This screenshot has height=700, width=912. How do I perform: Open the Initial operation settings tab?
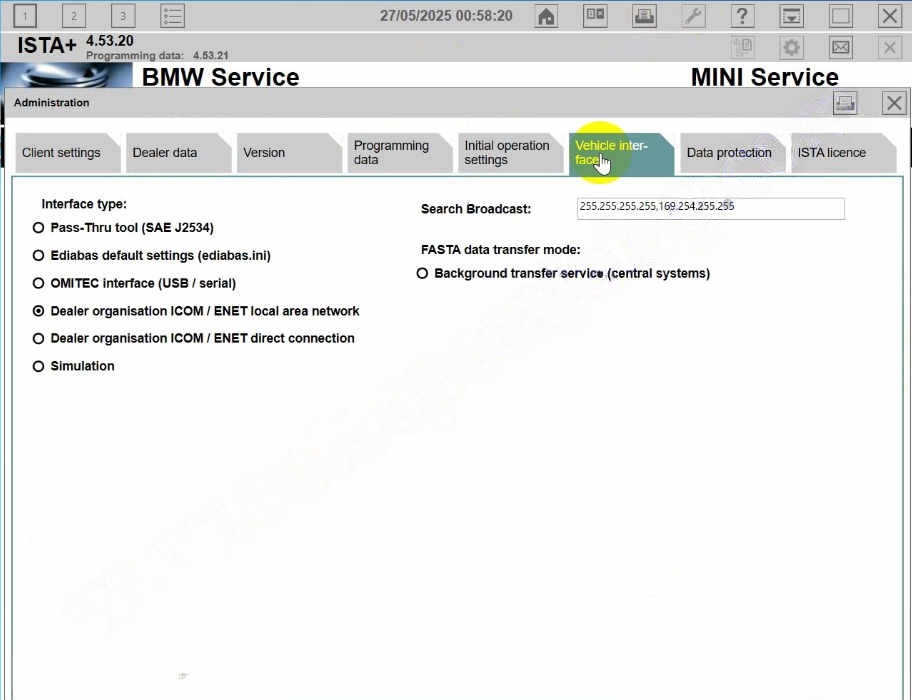click(510, 153)
